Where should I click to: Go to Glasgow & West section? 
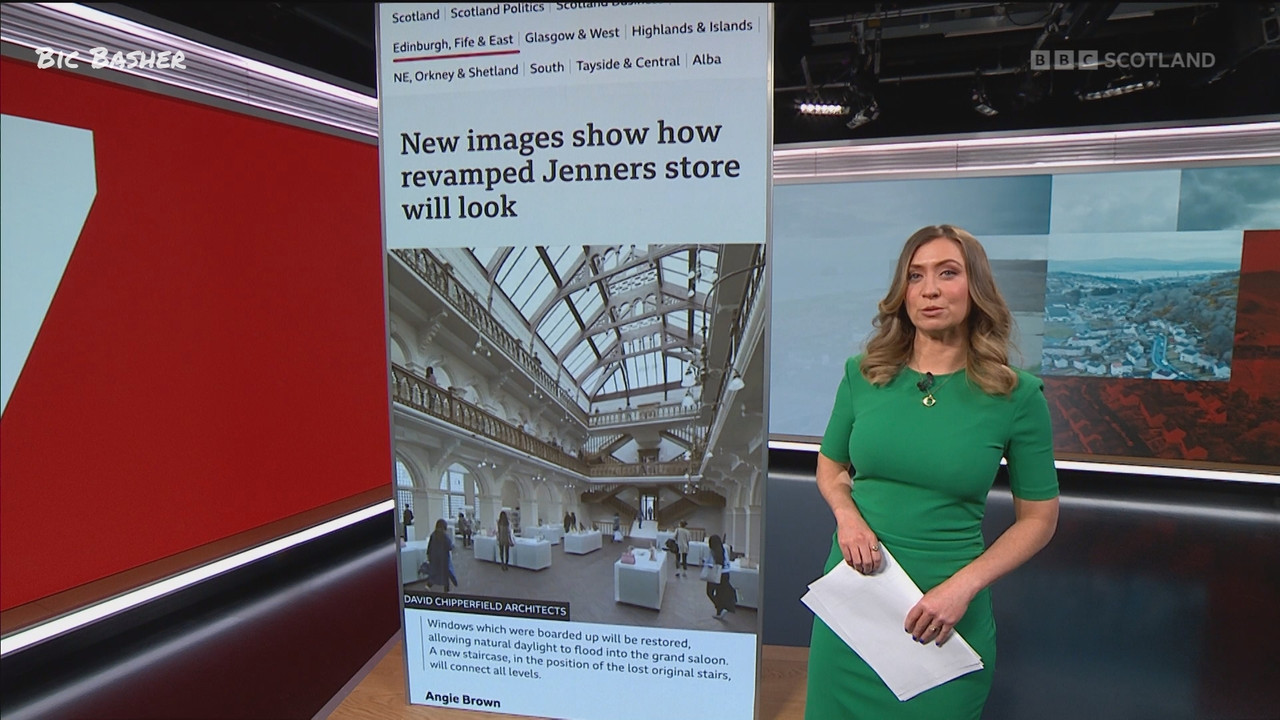pos(572,34)
